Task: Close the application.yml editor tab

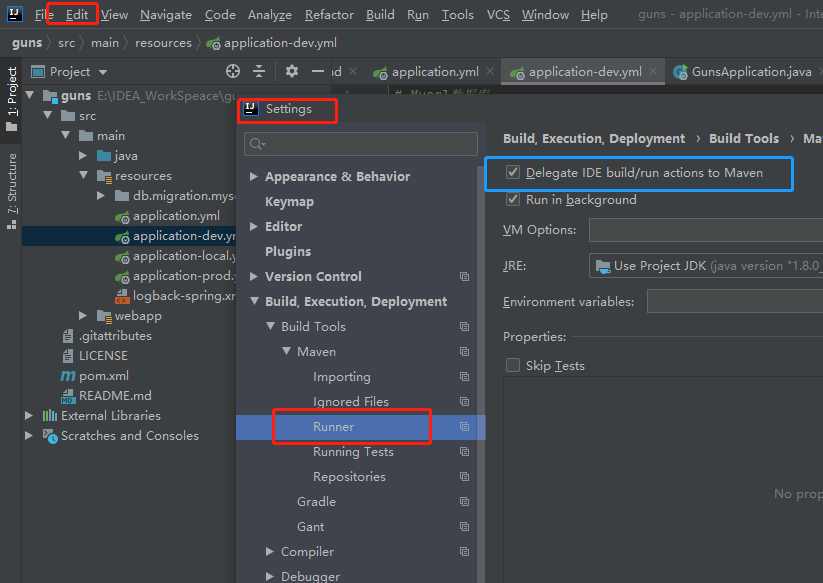Action: tap(490, 71)
